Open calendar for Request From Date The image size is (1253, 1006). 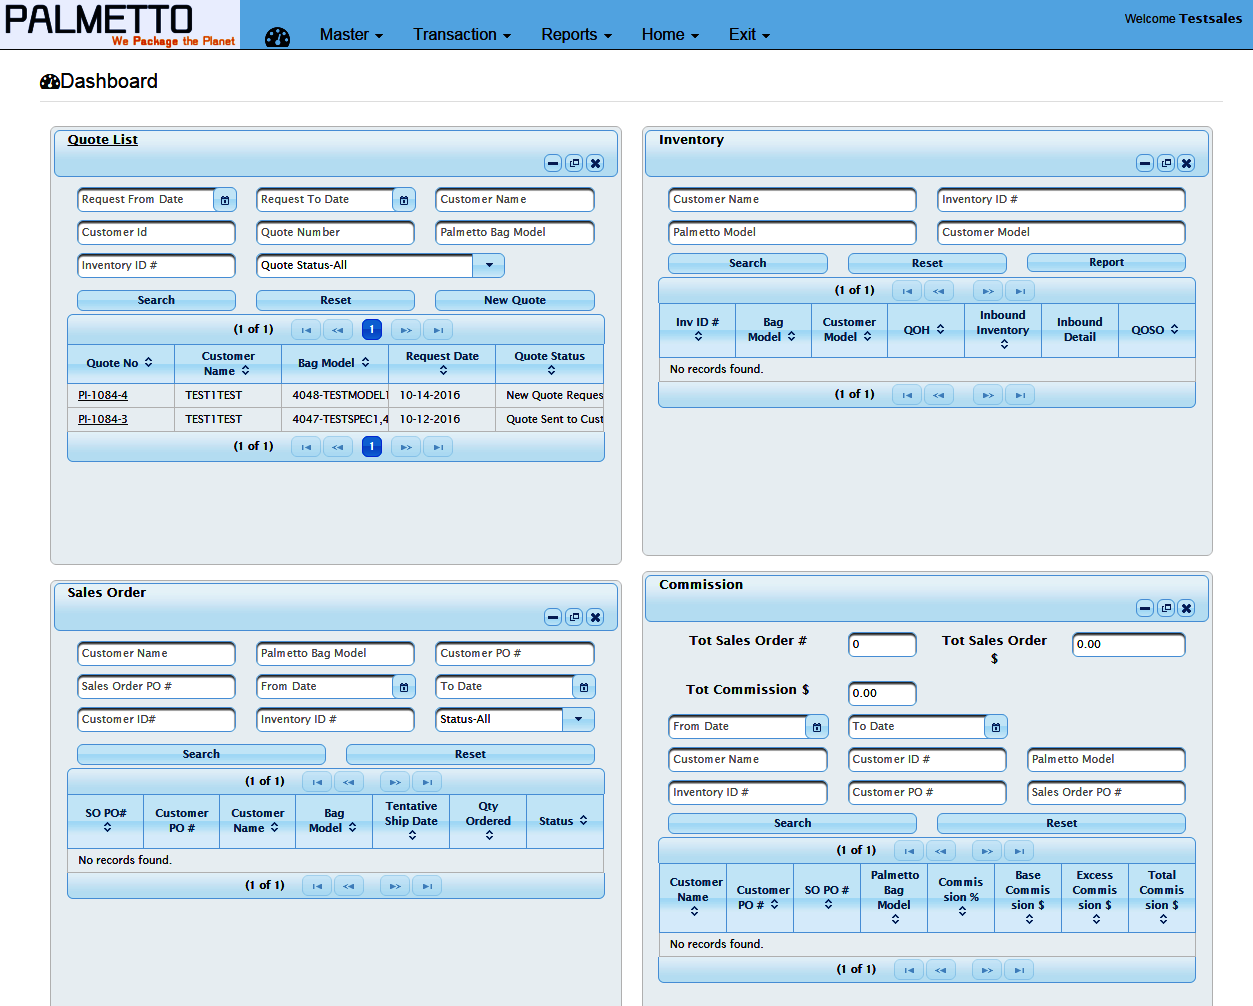225,200
